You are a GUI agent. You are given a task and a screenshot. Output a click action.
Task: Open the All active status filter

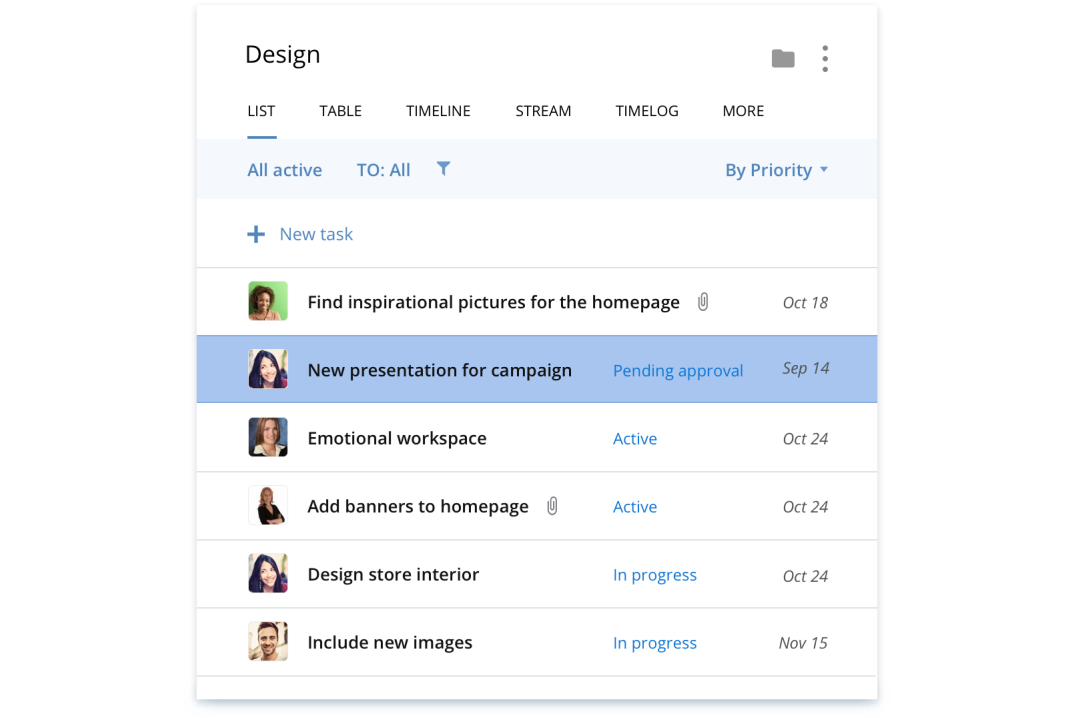coord(284,170)
